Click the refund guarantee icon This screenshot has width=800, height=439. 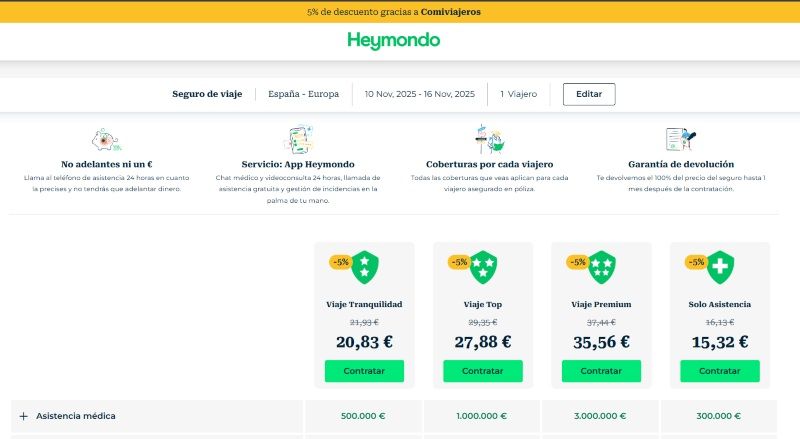pos(680,140)
